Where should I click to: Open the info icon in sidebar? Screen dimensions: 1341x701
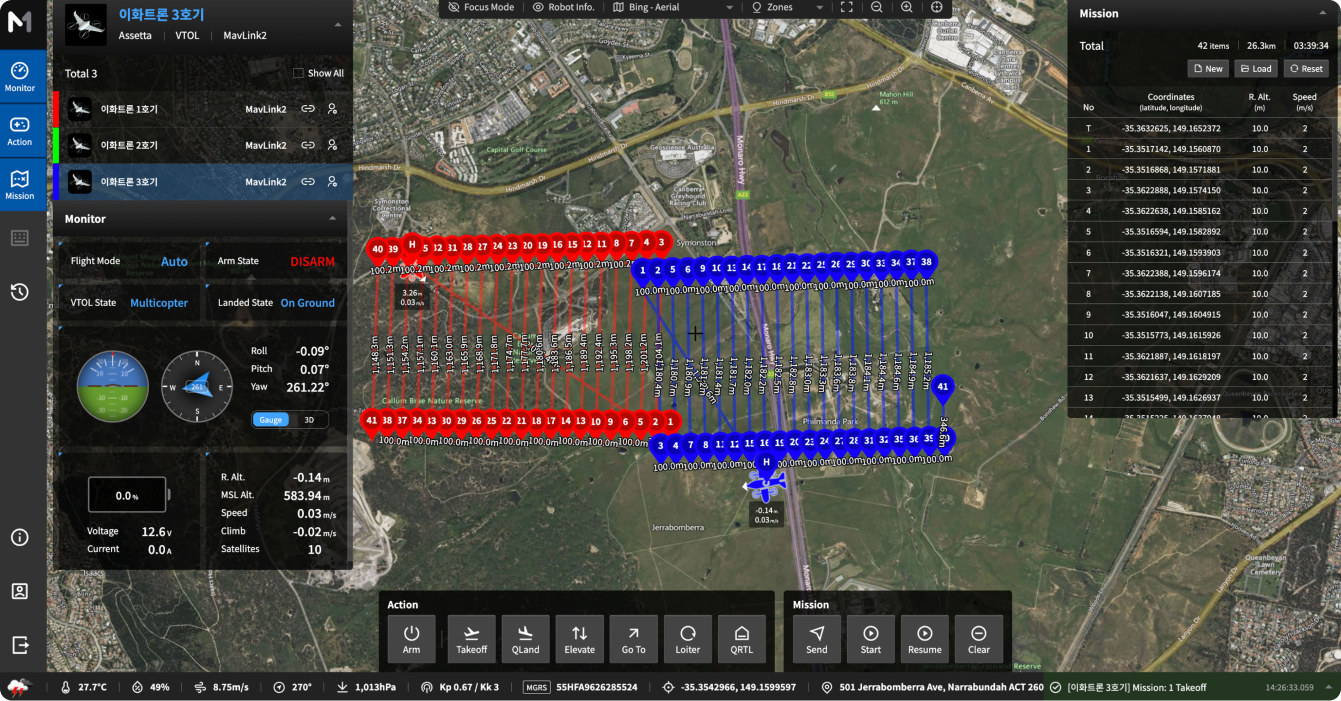coord(20,537)
